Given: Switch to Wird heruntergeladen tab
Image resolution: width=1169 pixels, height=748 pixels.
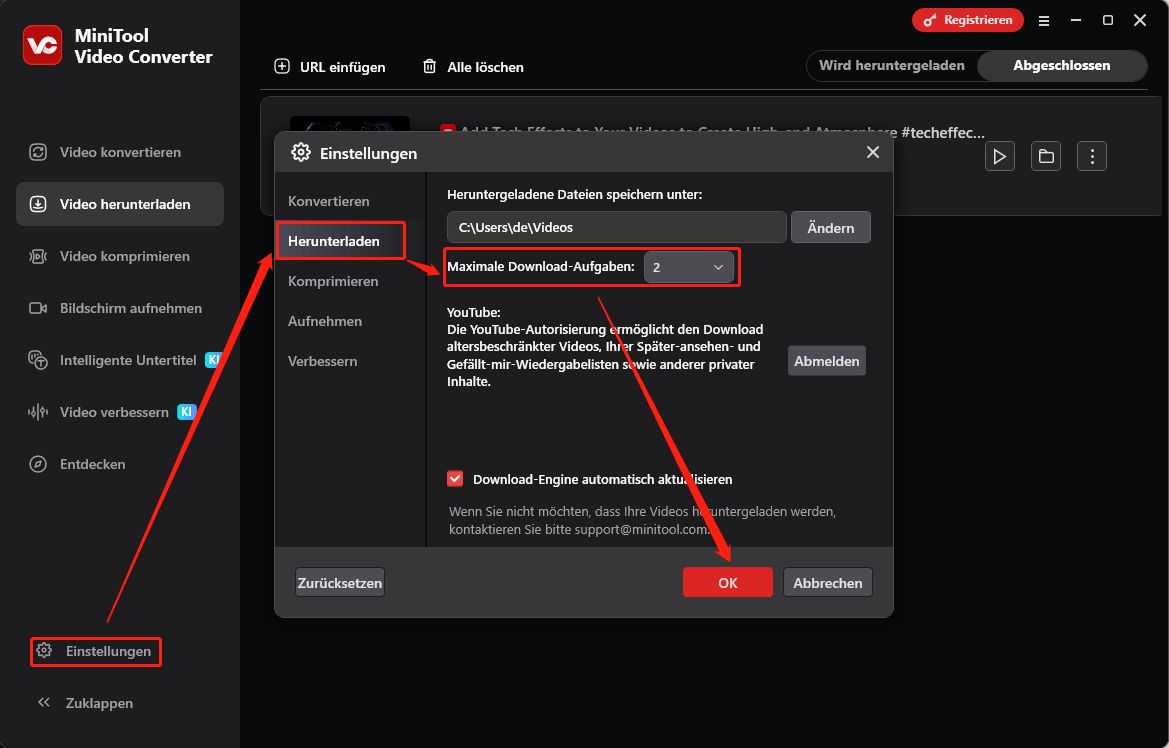Looking at the screenshot, I should (892, 66).
